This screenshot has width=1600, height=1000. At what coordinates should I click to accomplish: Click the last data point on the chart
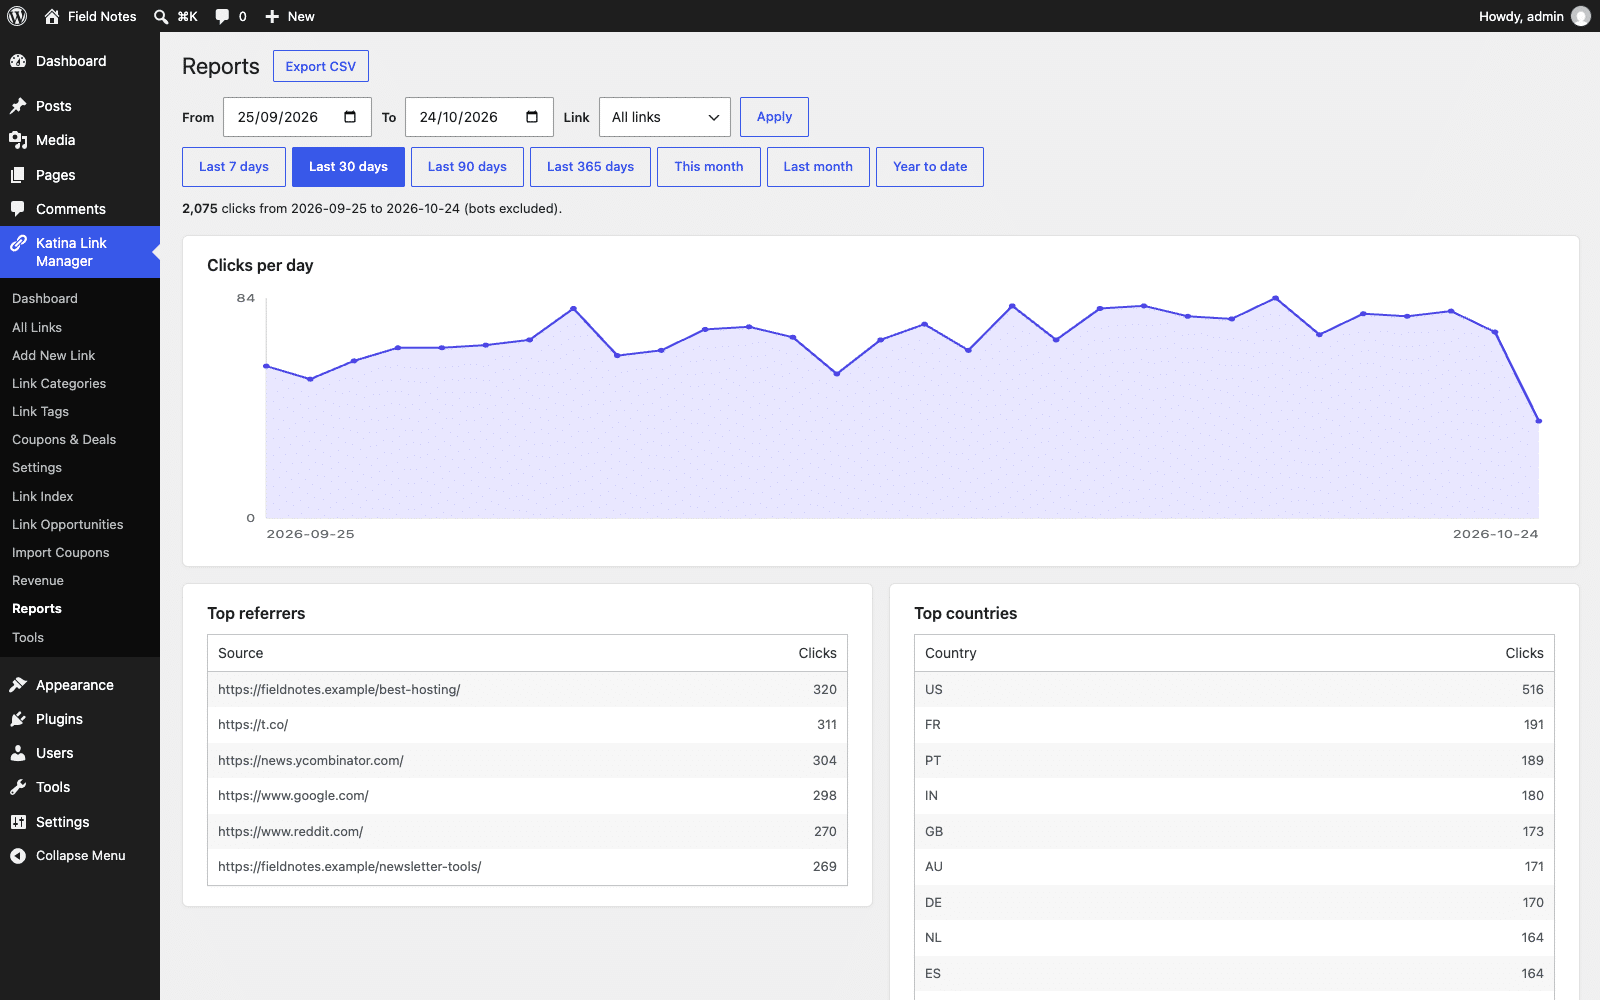(1539, 421)
